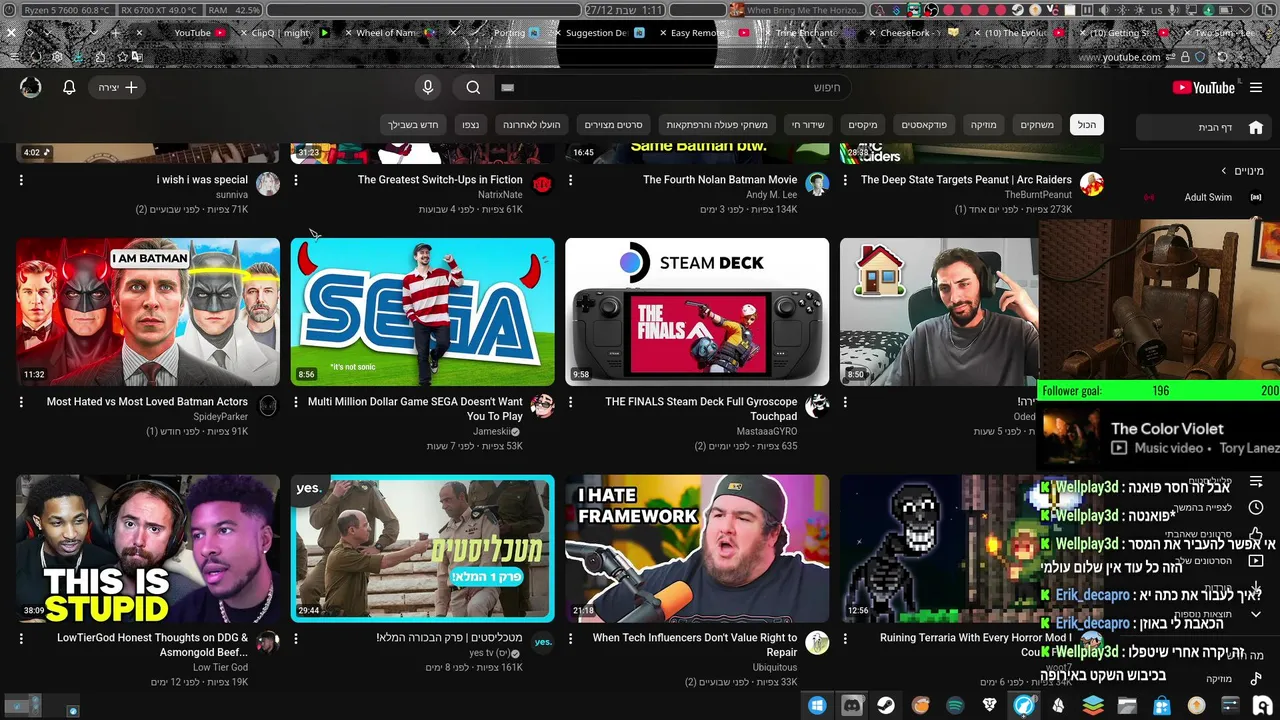The height and width of the screenshot is (720, 1280).
Task: Open the Adult Swim subscription
Action: point(1208,197)
